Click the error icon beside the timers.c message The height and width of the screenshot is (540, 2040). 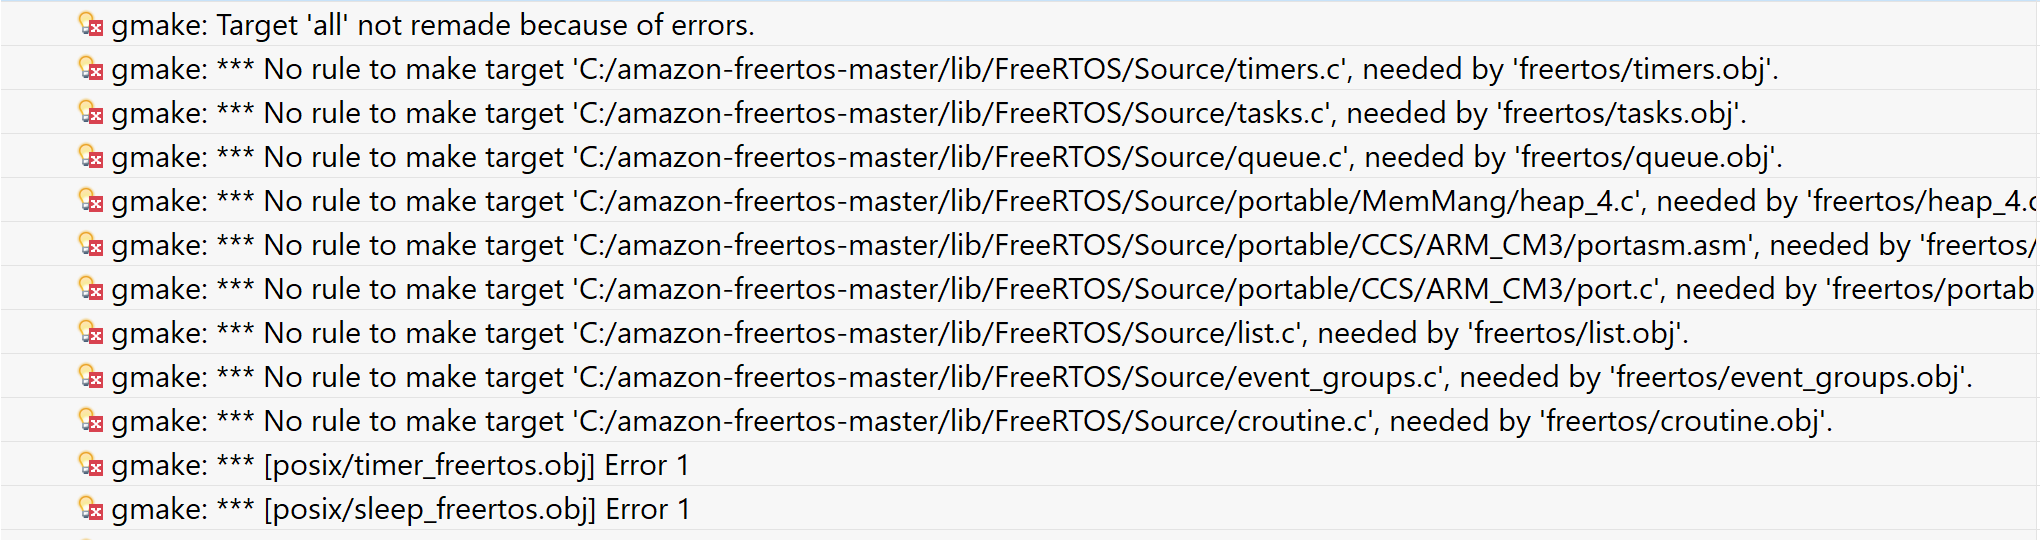coord(91,69)
